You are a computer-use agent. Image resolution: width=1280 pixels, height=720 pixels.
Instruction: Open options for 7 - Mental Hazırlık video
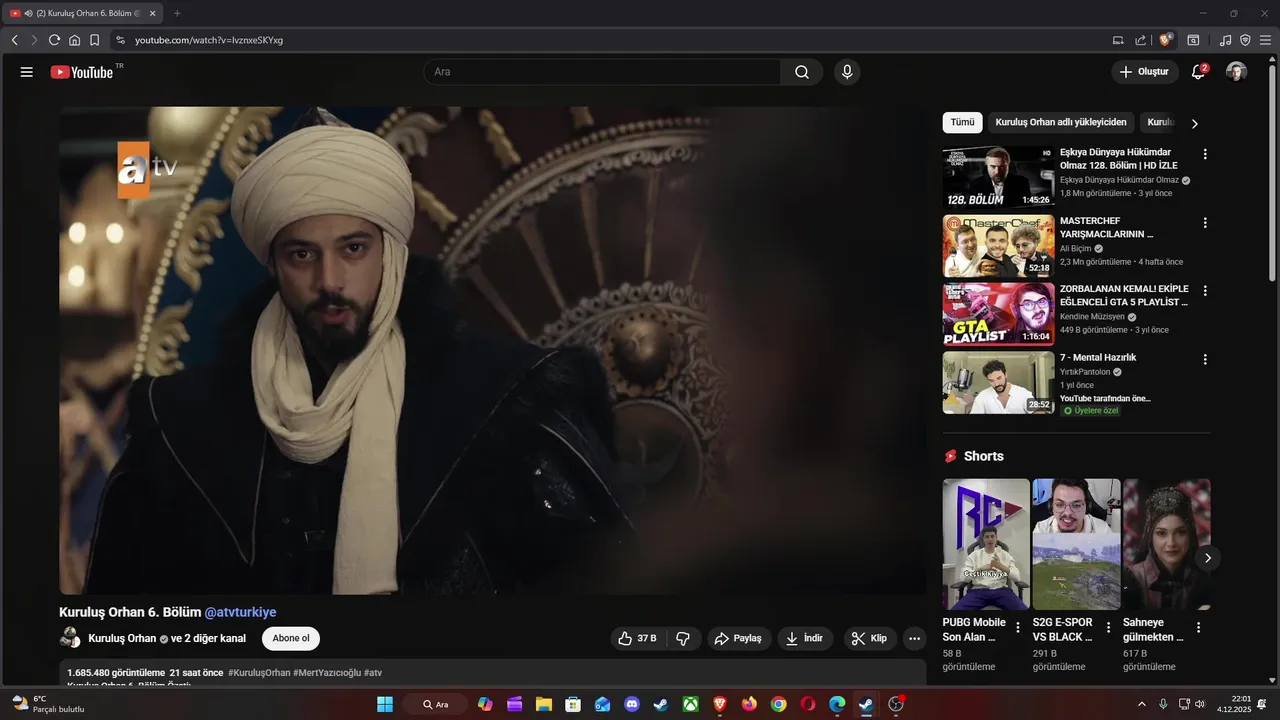tap(1205, 359)
